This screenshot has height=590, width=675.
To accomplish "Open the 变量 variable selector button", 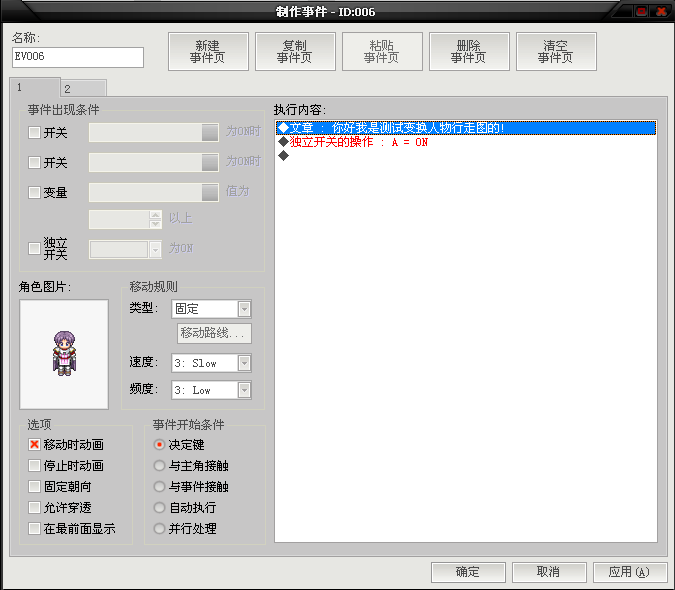I will [x=210, y=192].
